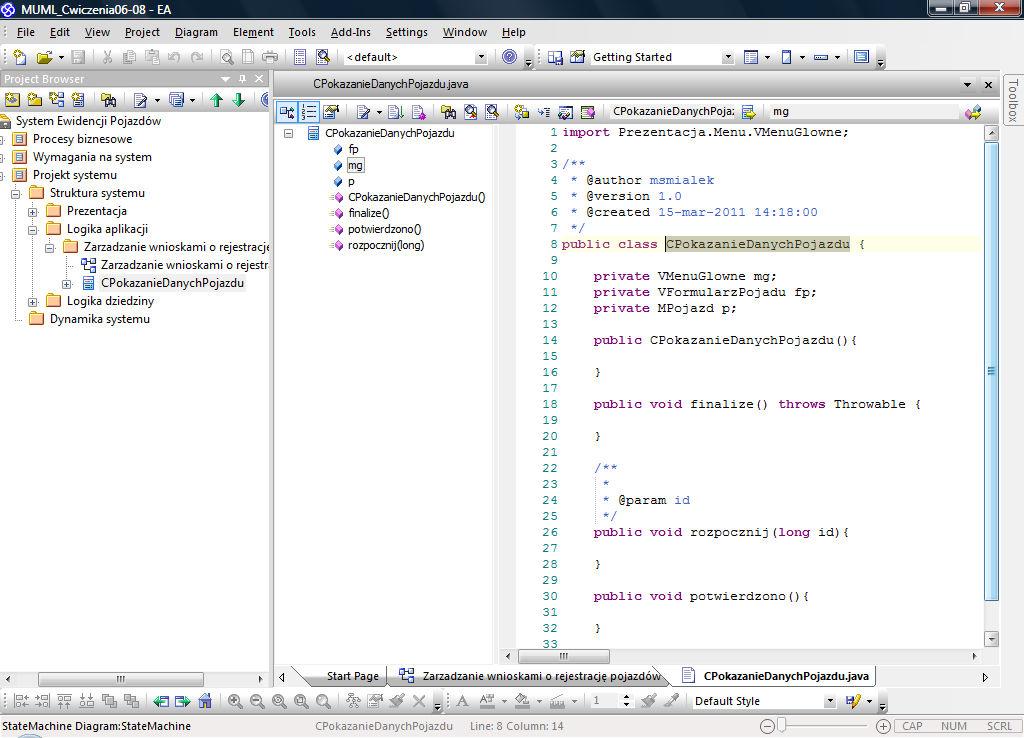1024x738 pixels.
Task: Collapse CPokazanieDanychPojazdu root in structure tree
Action: click(x=288, y=133)
